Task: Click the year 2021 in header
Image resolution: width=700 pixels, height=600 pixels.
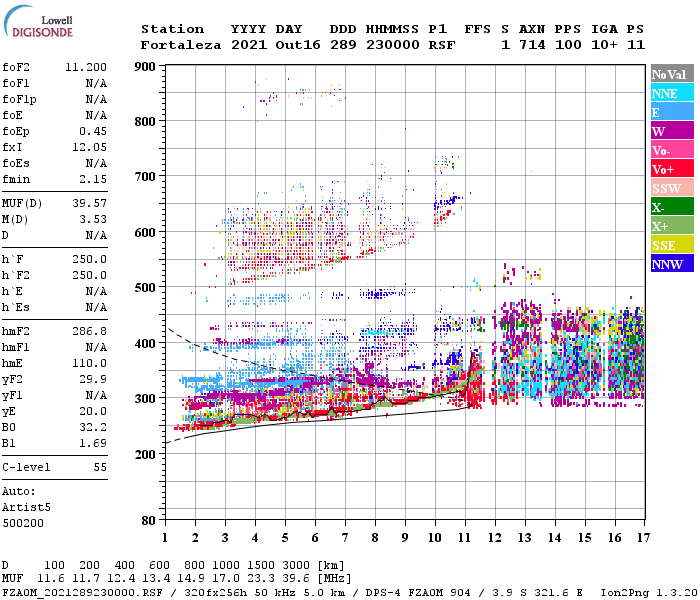Action: coord(249,45)
